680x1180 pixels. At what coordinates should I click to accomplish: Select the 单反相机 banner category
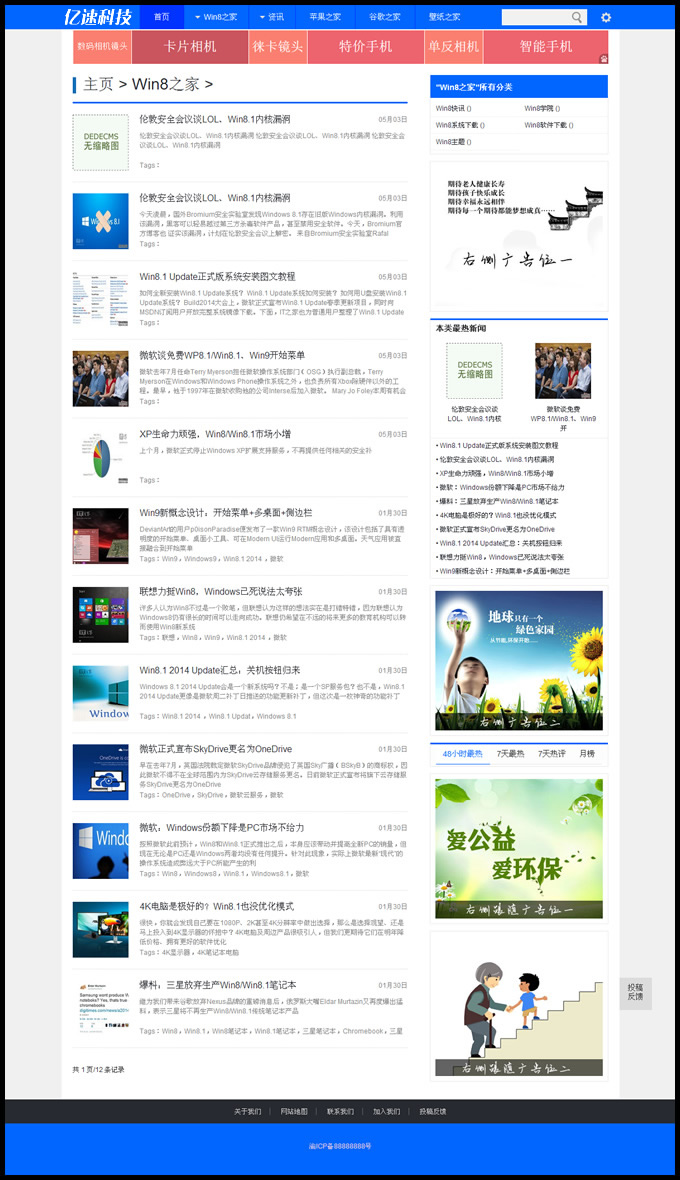pyautogui.click(x=454, y=47)
